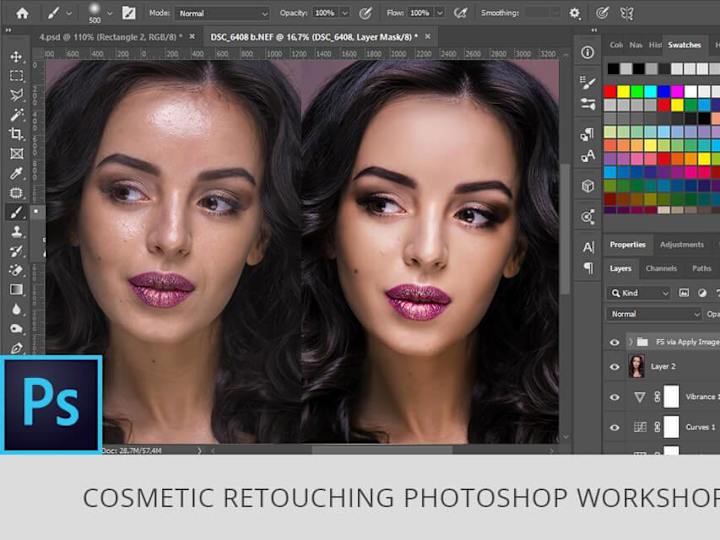Screen dimensions: 720x540
Task: Select the Clone Stamp tool
Action: [17, 231]
